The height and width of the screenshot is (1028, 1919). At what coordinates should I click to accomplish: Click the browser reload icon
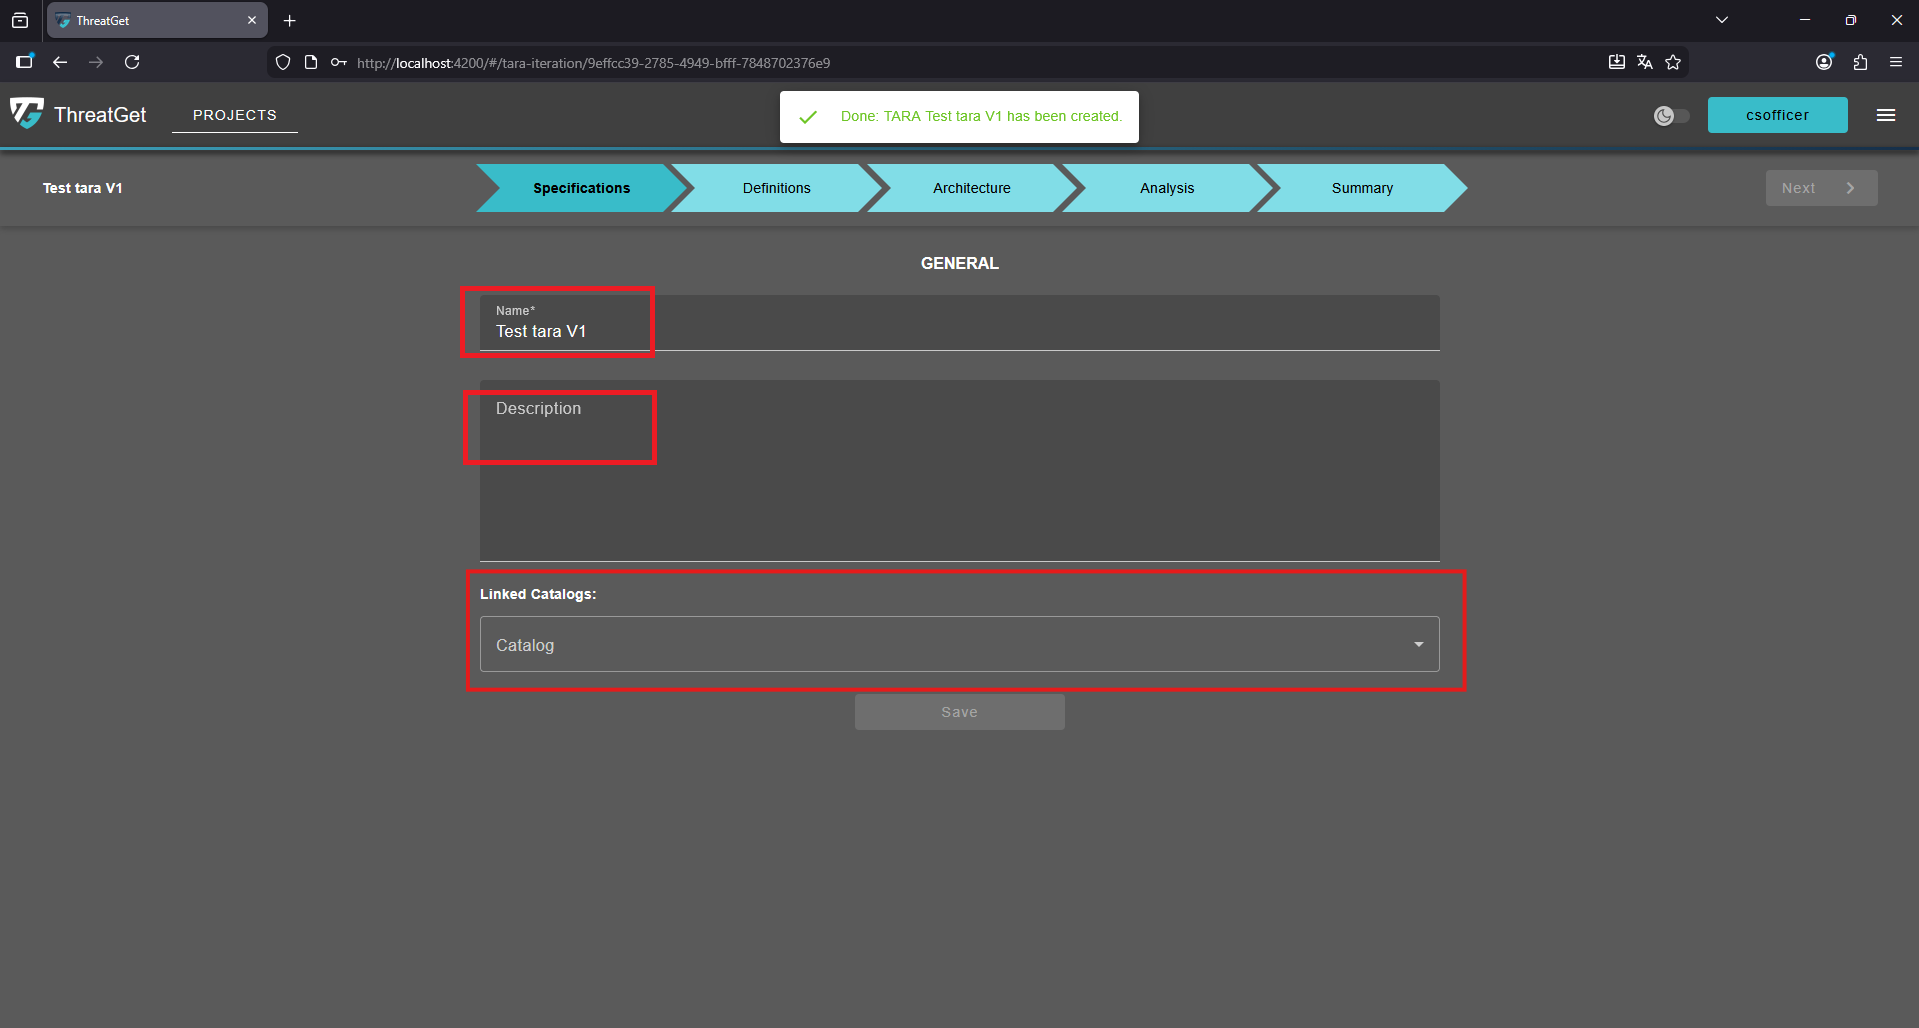tap(132, 62)
